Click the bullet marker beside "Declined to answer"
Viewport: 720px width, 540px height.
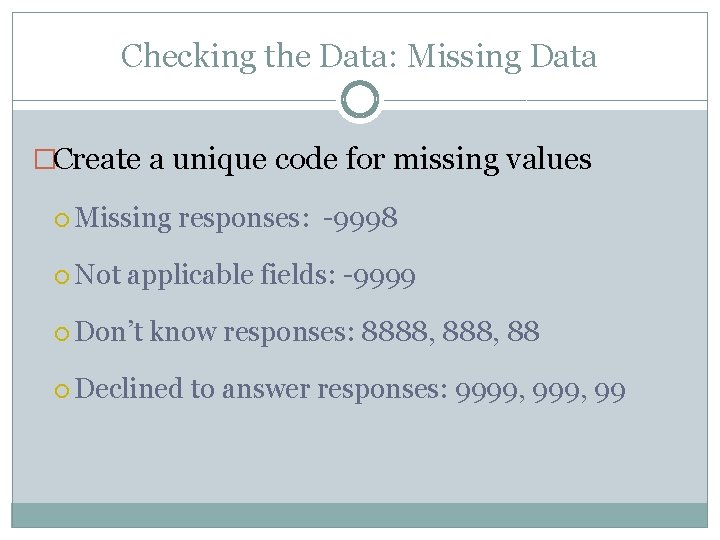pyautogui.click(x=64, y=390)
